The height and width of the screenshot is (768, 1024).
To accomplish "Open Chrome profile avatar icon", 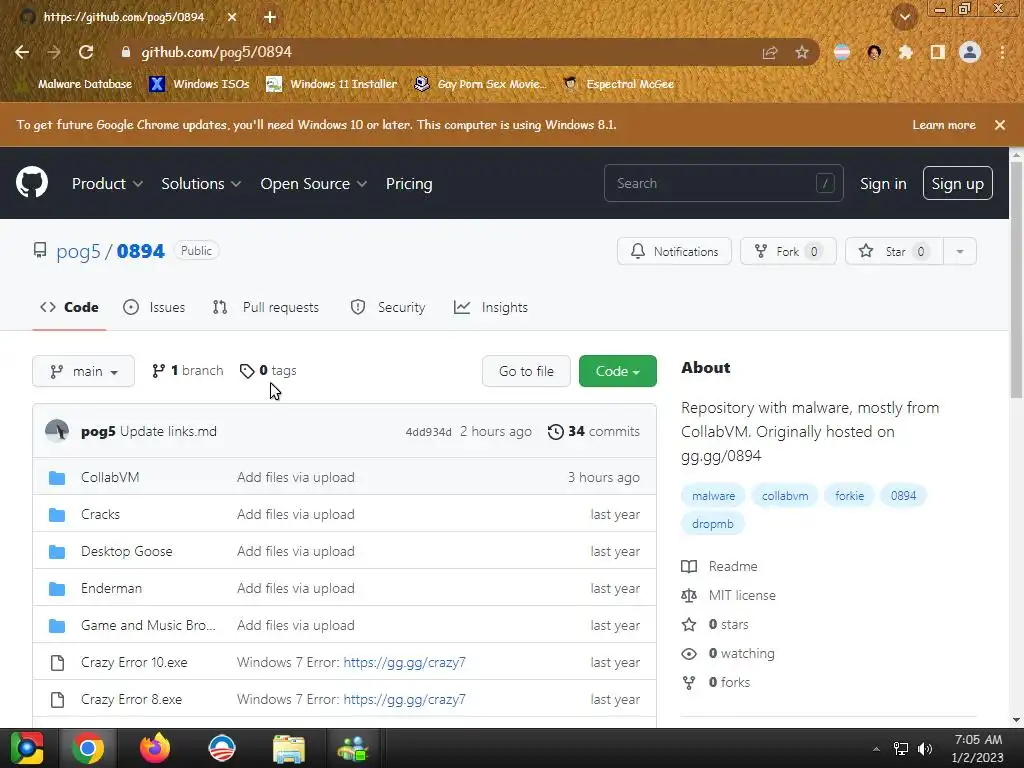I will tap(970, 52).
